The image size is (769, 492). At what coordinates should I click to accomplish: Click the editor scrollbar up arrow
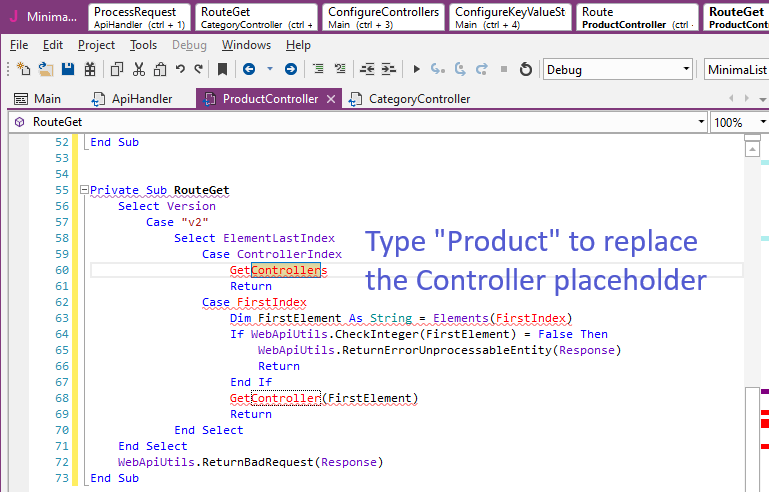[x=752, y=149]
